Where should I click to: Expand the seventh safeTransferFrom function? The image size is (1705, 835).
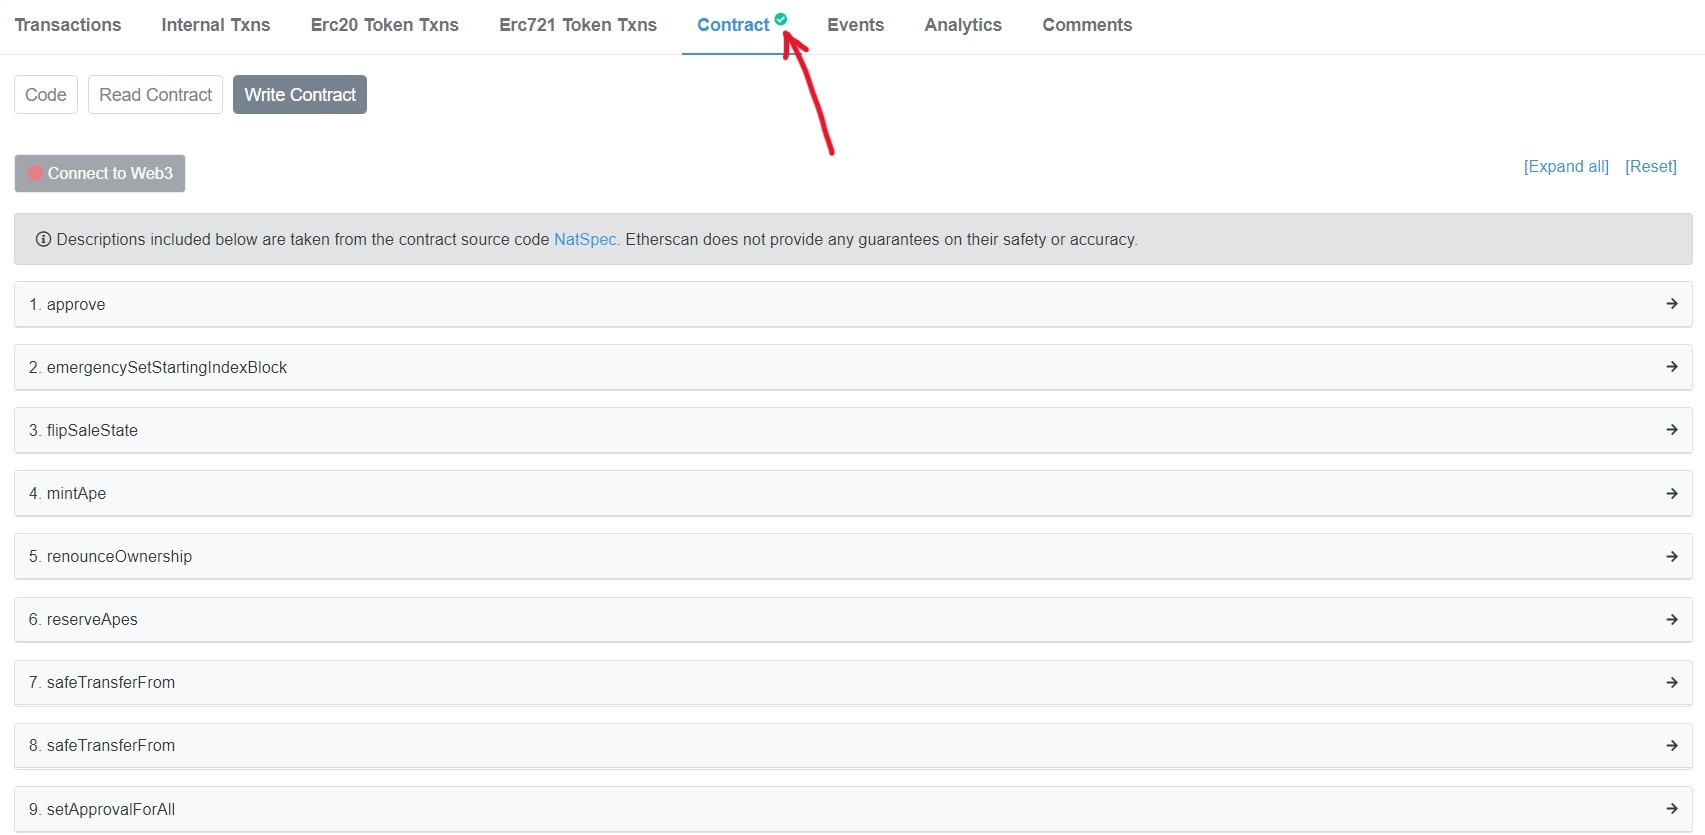tap(110, 683)
